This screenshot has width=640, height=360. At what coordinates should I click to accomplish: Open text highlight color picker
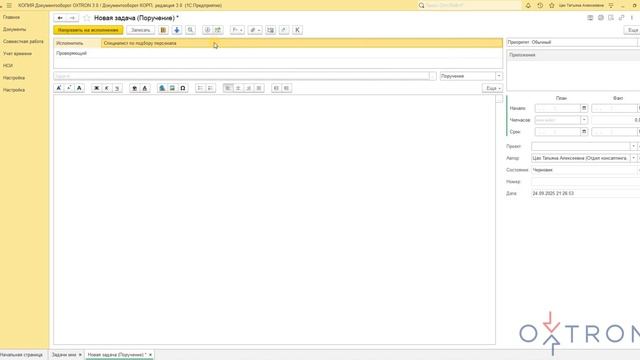point(134,88)
